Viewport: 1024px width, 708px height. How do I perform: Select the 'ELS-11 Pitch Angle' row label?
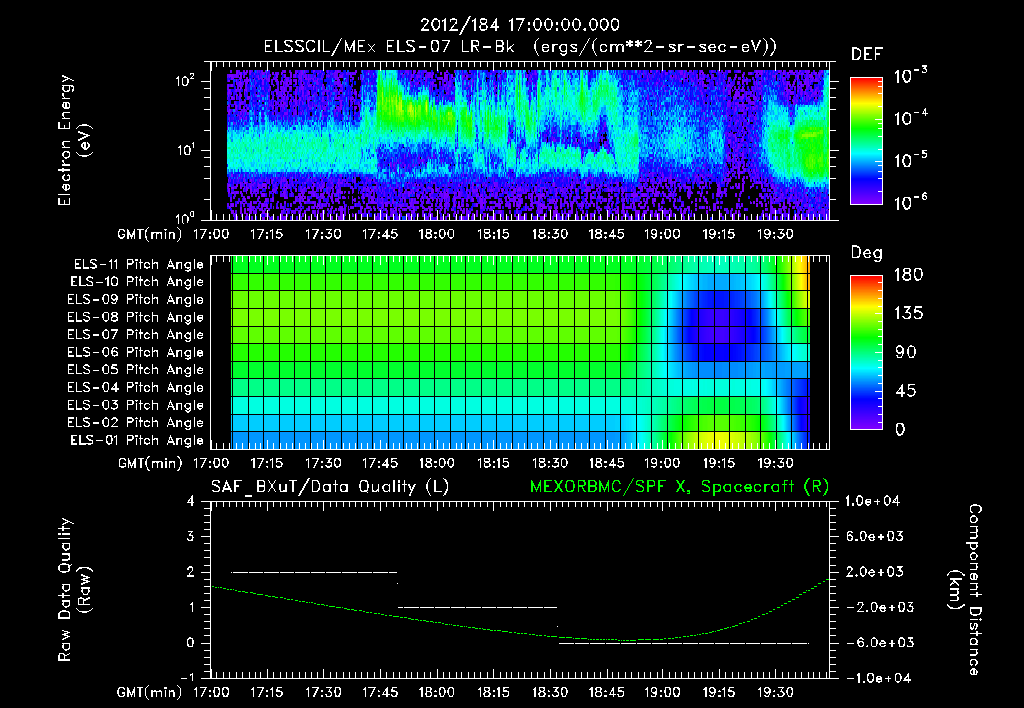(x=138, y=265)
